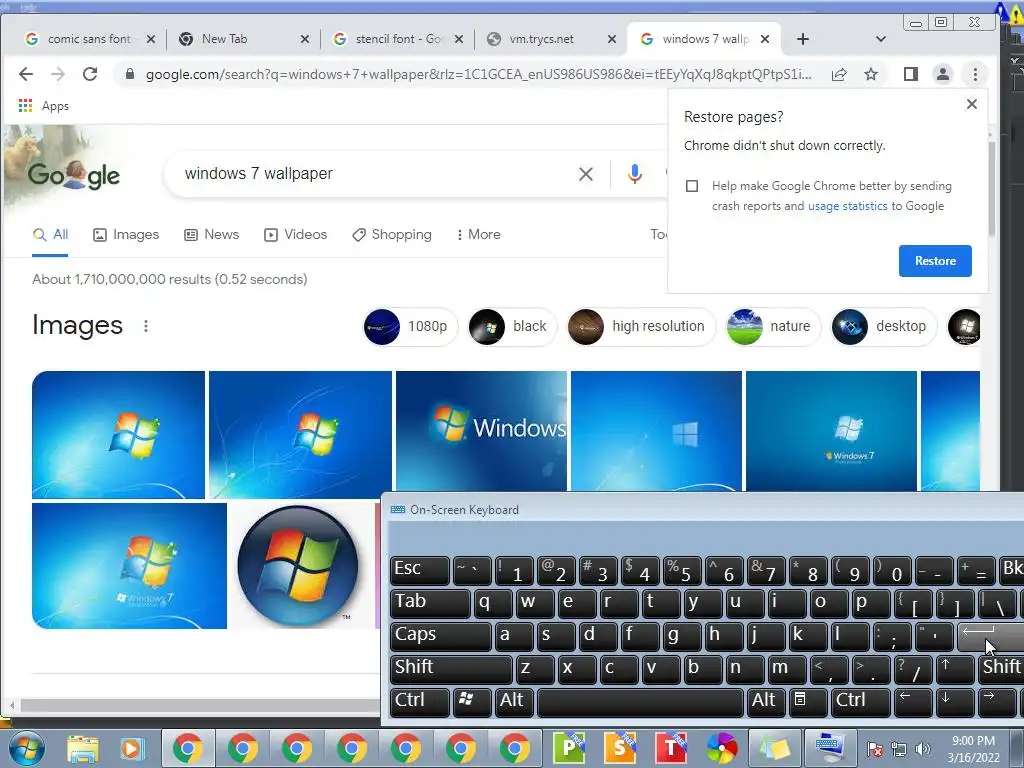Screen dimensions: 1024x768
Task: Open the taskbar clock showing 9:00 PM
Action: click(x=973, y=748)
